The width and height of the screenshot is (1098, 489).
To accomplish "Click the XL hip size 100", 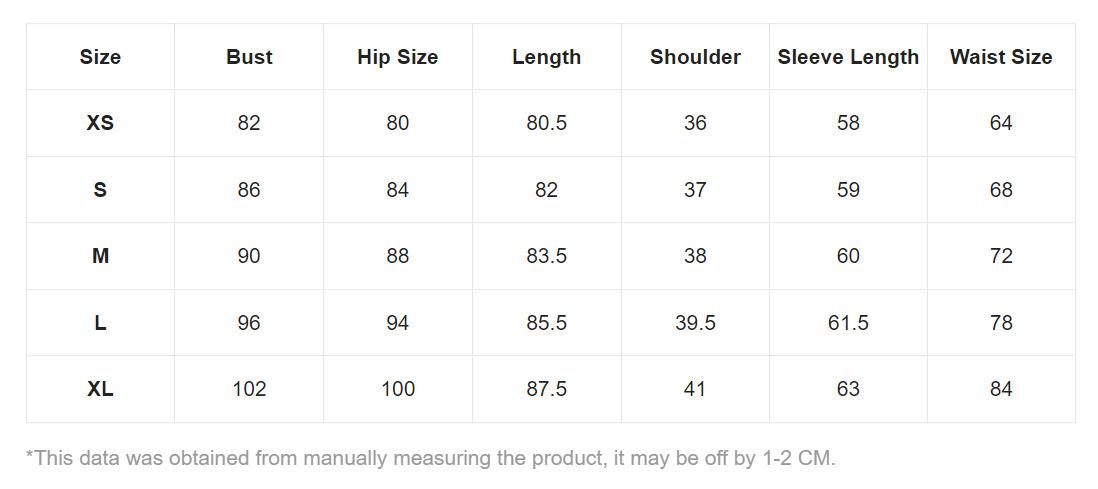I will (398, 390).
